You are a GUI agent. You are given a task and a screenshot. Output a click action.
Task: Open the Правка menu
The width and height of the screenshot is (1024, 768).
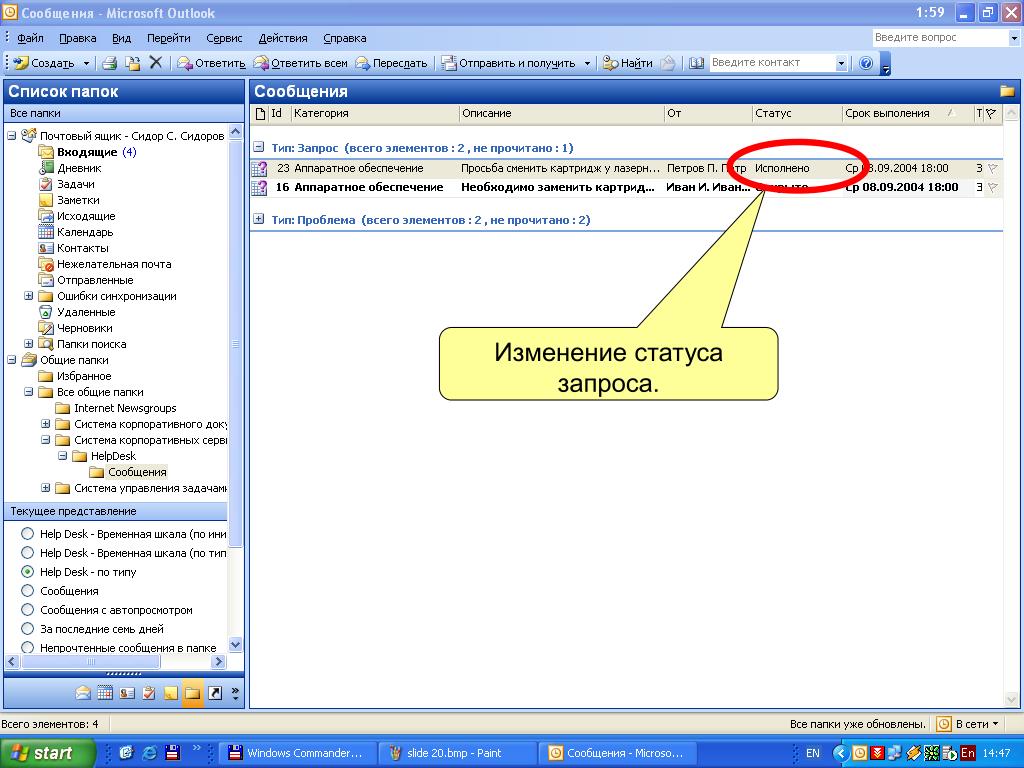[x=78, y=39]
